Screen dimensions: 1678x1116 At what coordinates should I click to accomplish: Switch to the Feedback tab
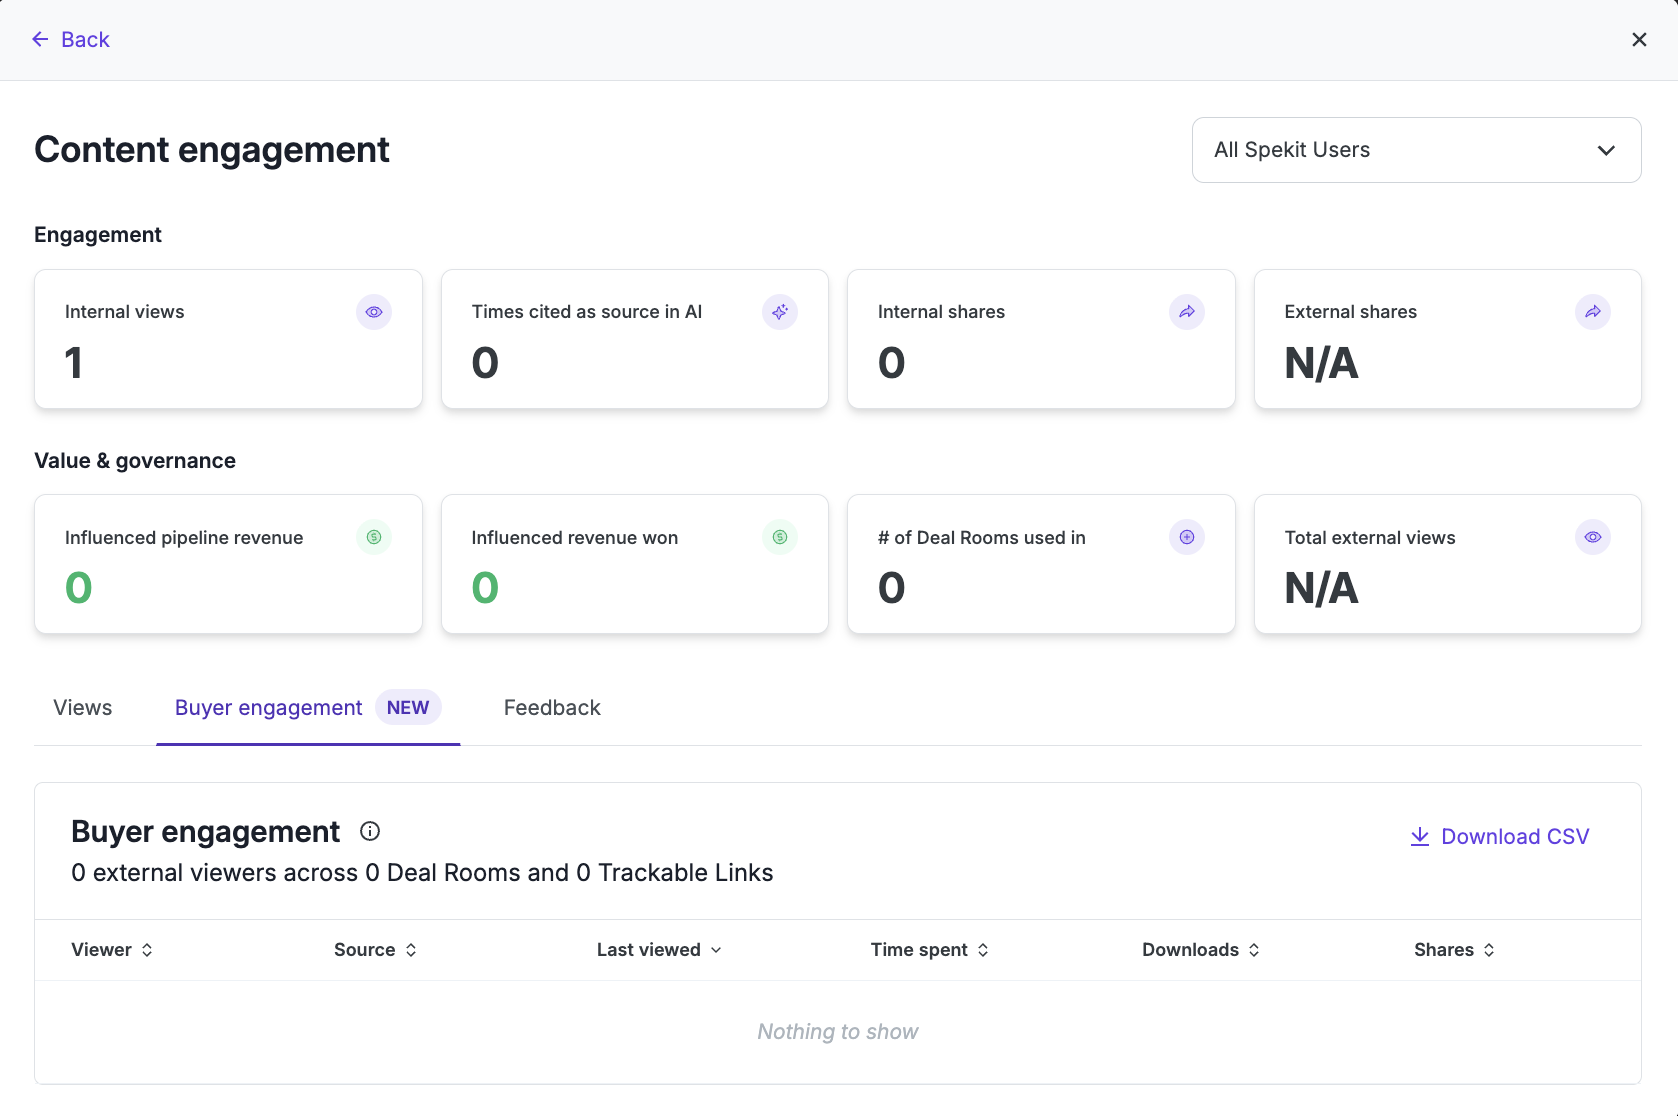point(552,708)
